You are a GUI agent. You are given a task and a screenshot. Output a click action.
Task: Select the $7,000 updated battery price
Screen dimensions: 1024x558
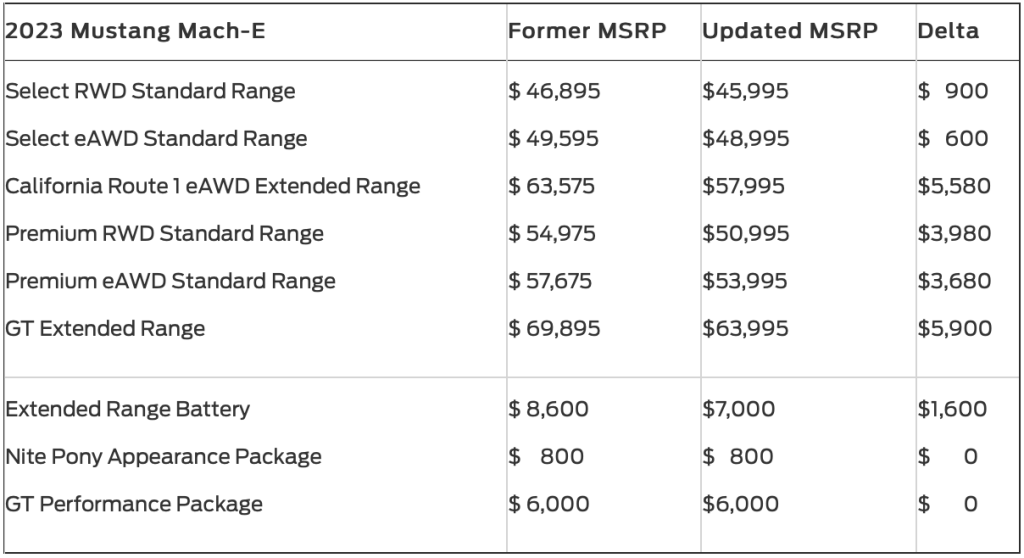739,409
